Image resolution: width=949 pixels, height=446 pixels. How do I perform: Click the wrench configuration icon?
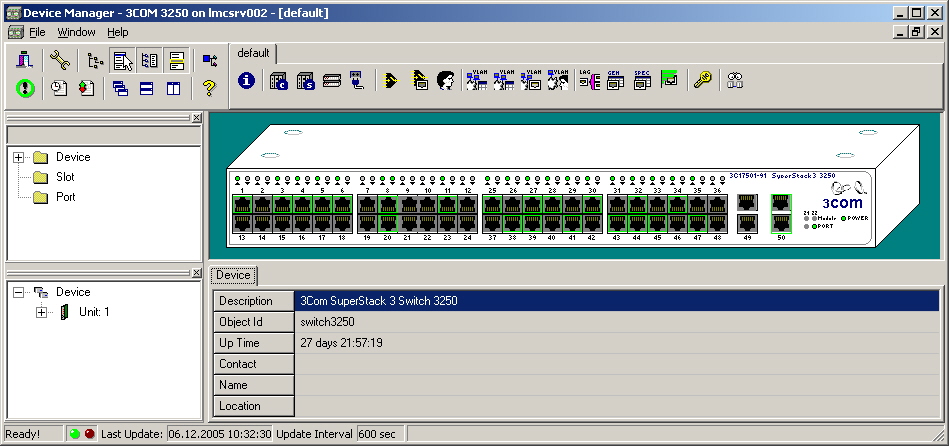pyautogui.click(x=59, y=60)
